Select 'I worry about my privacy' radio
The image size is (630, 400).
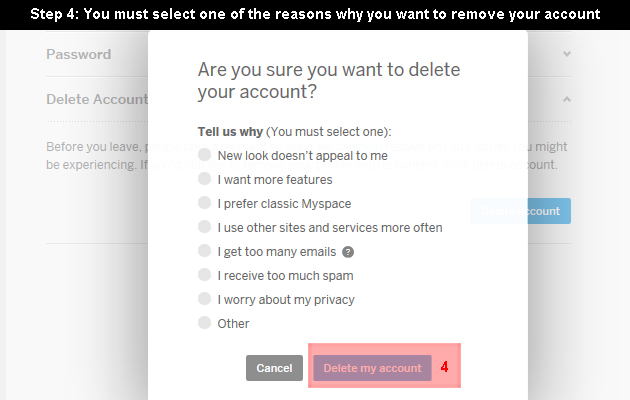coord(205,299)
